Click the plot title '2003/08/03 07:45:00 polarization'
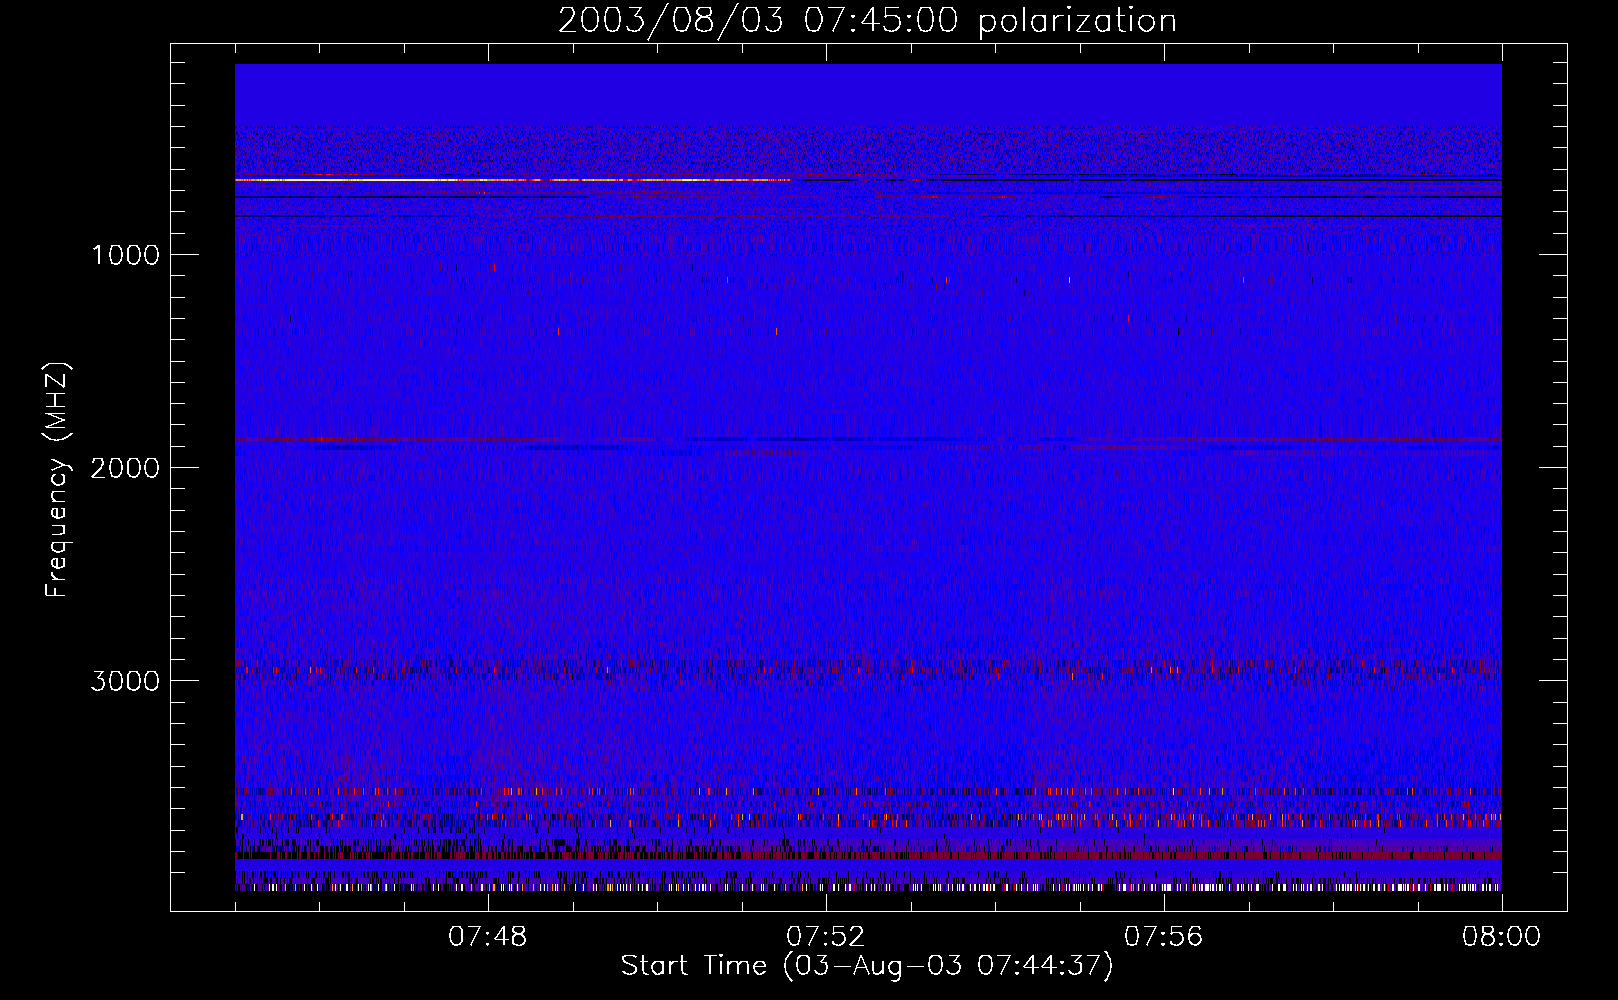1618x1000 pixels. point(867,21)
